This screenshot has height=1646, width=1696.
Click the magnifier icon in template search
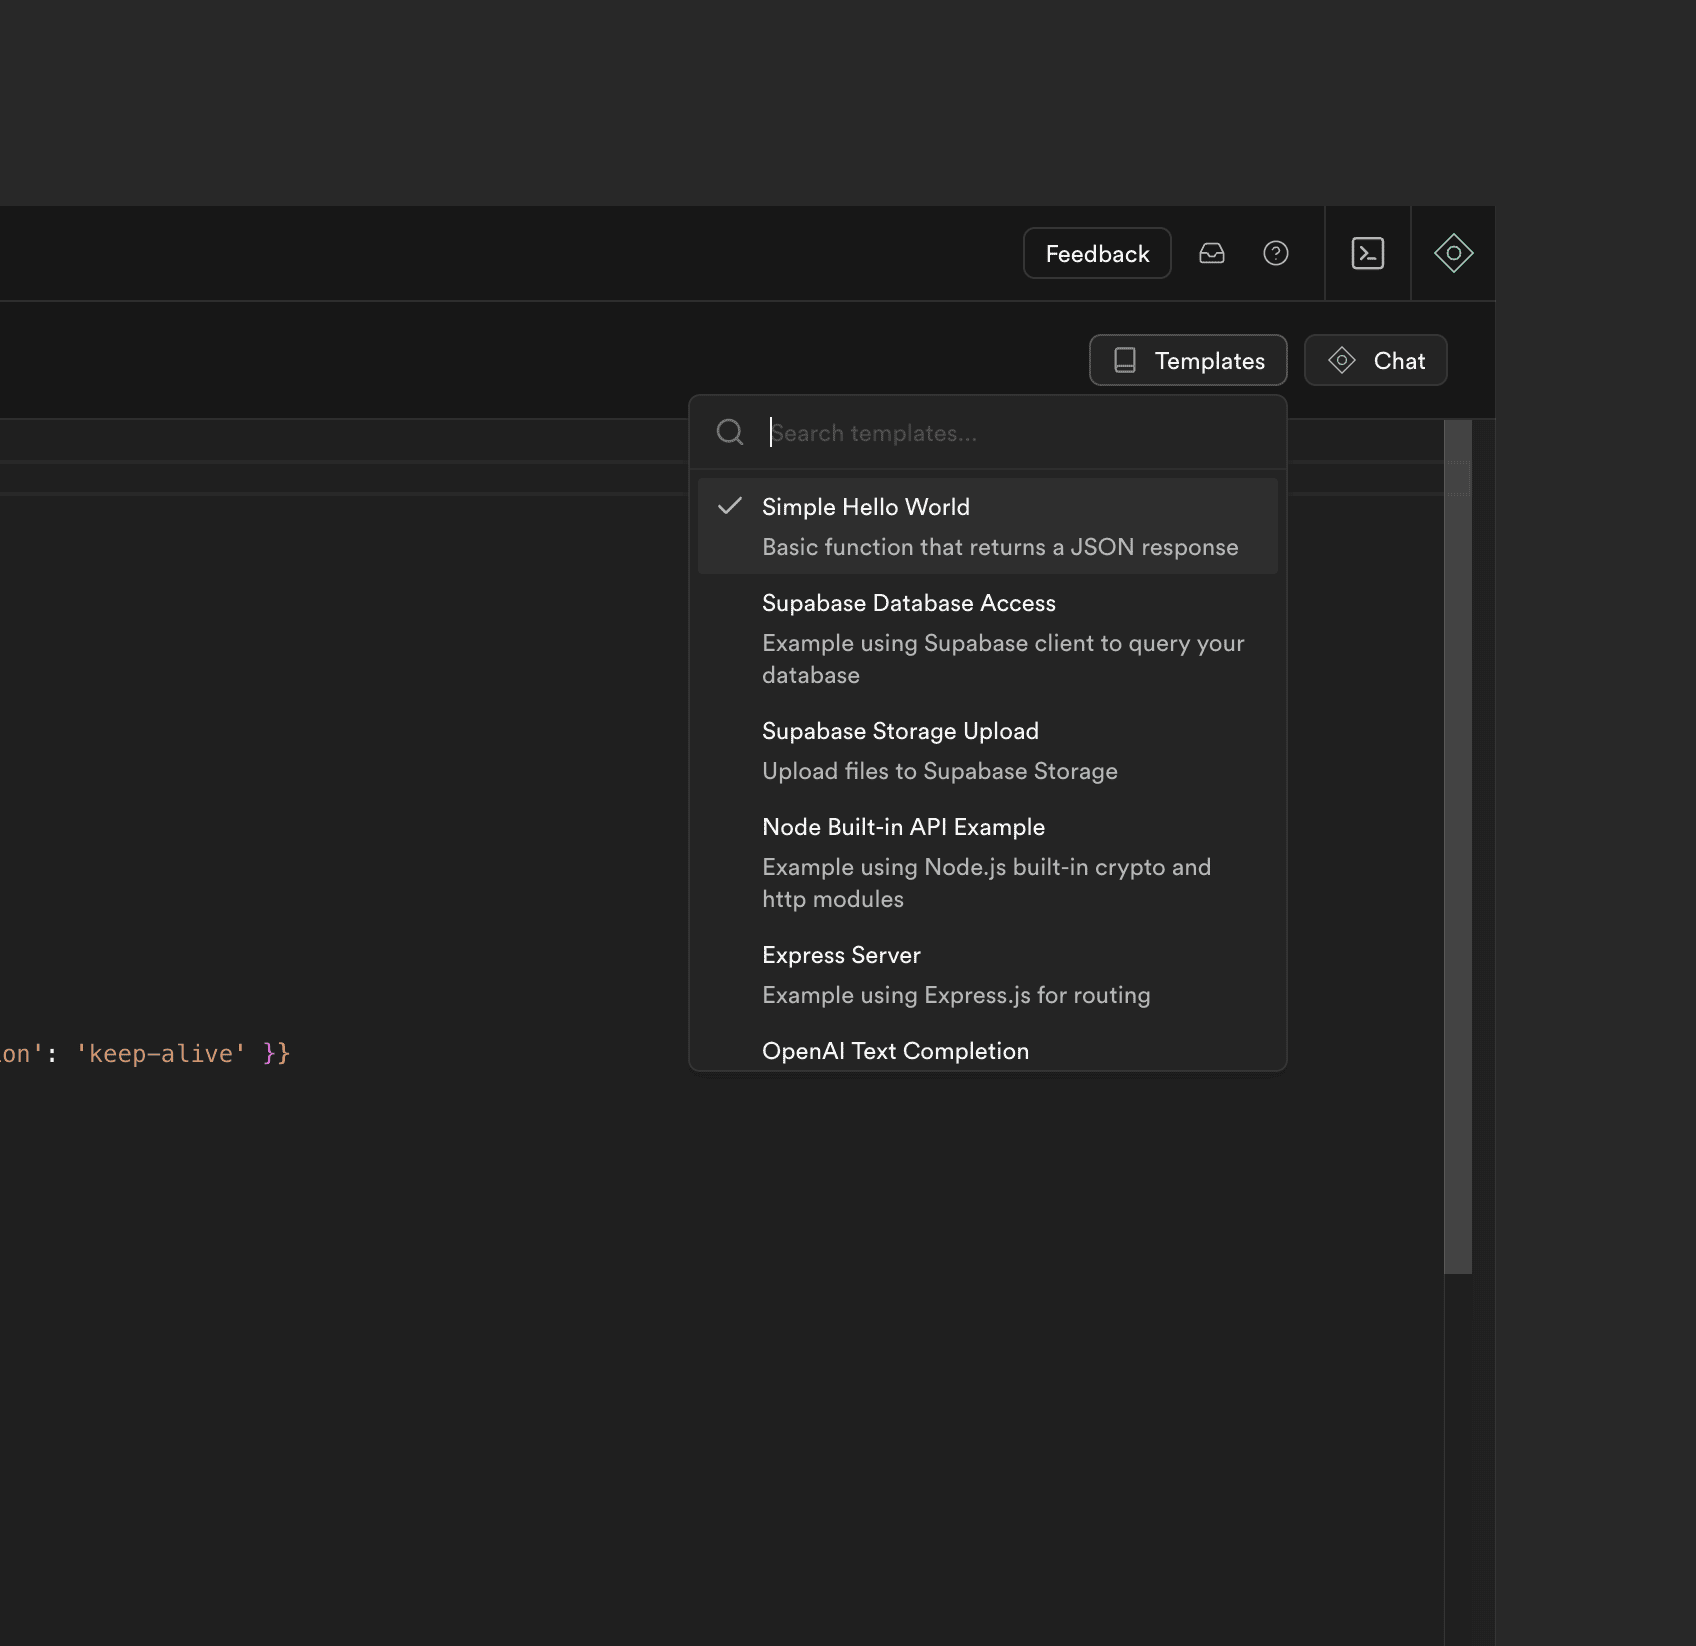click(x=730, y=432)
